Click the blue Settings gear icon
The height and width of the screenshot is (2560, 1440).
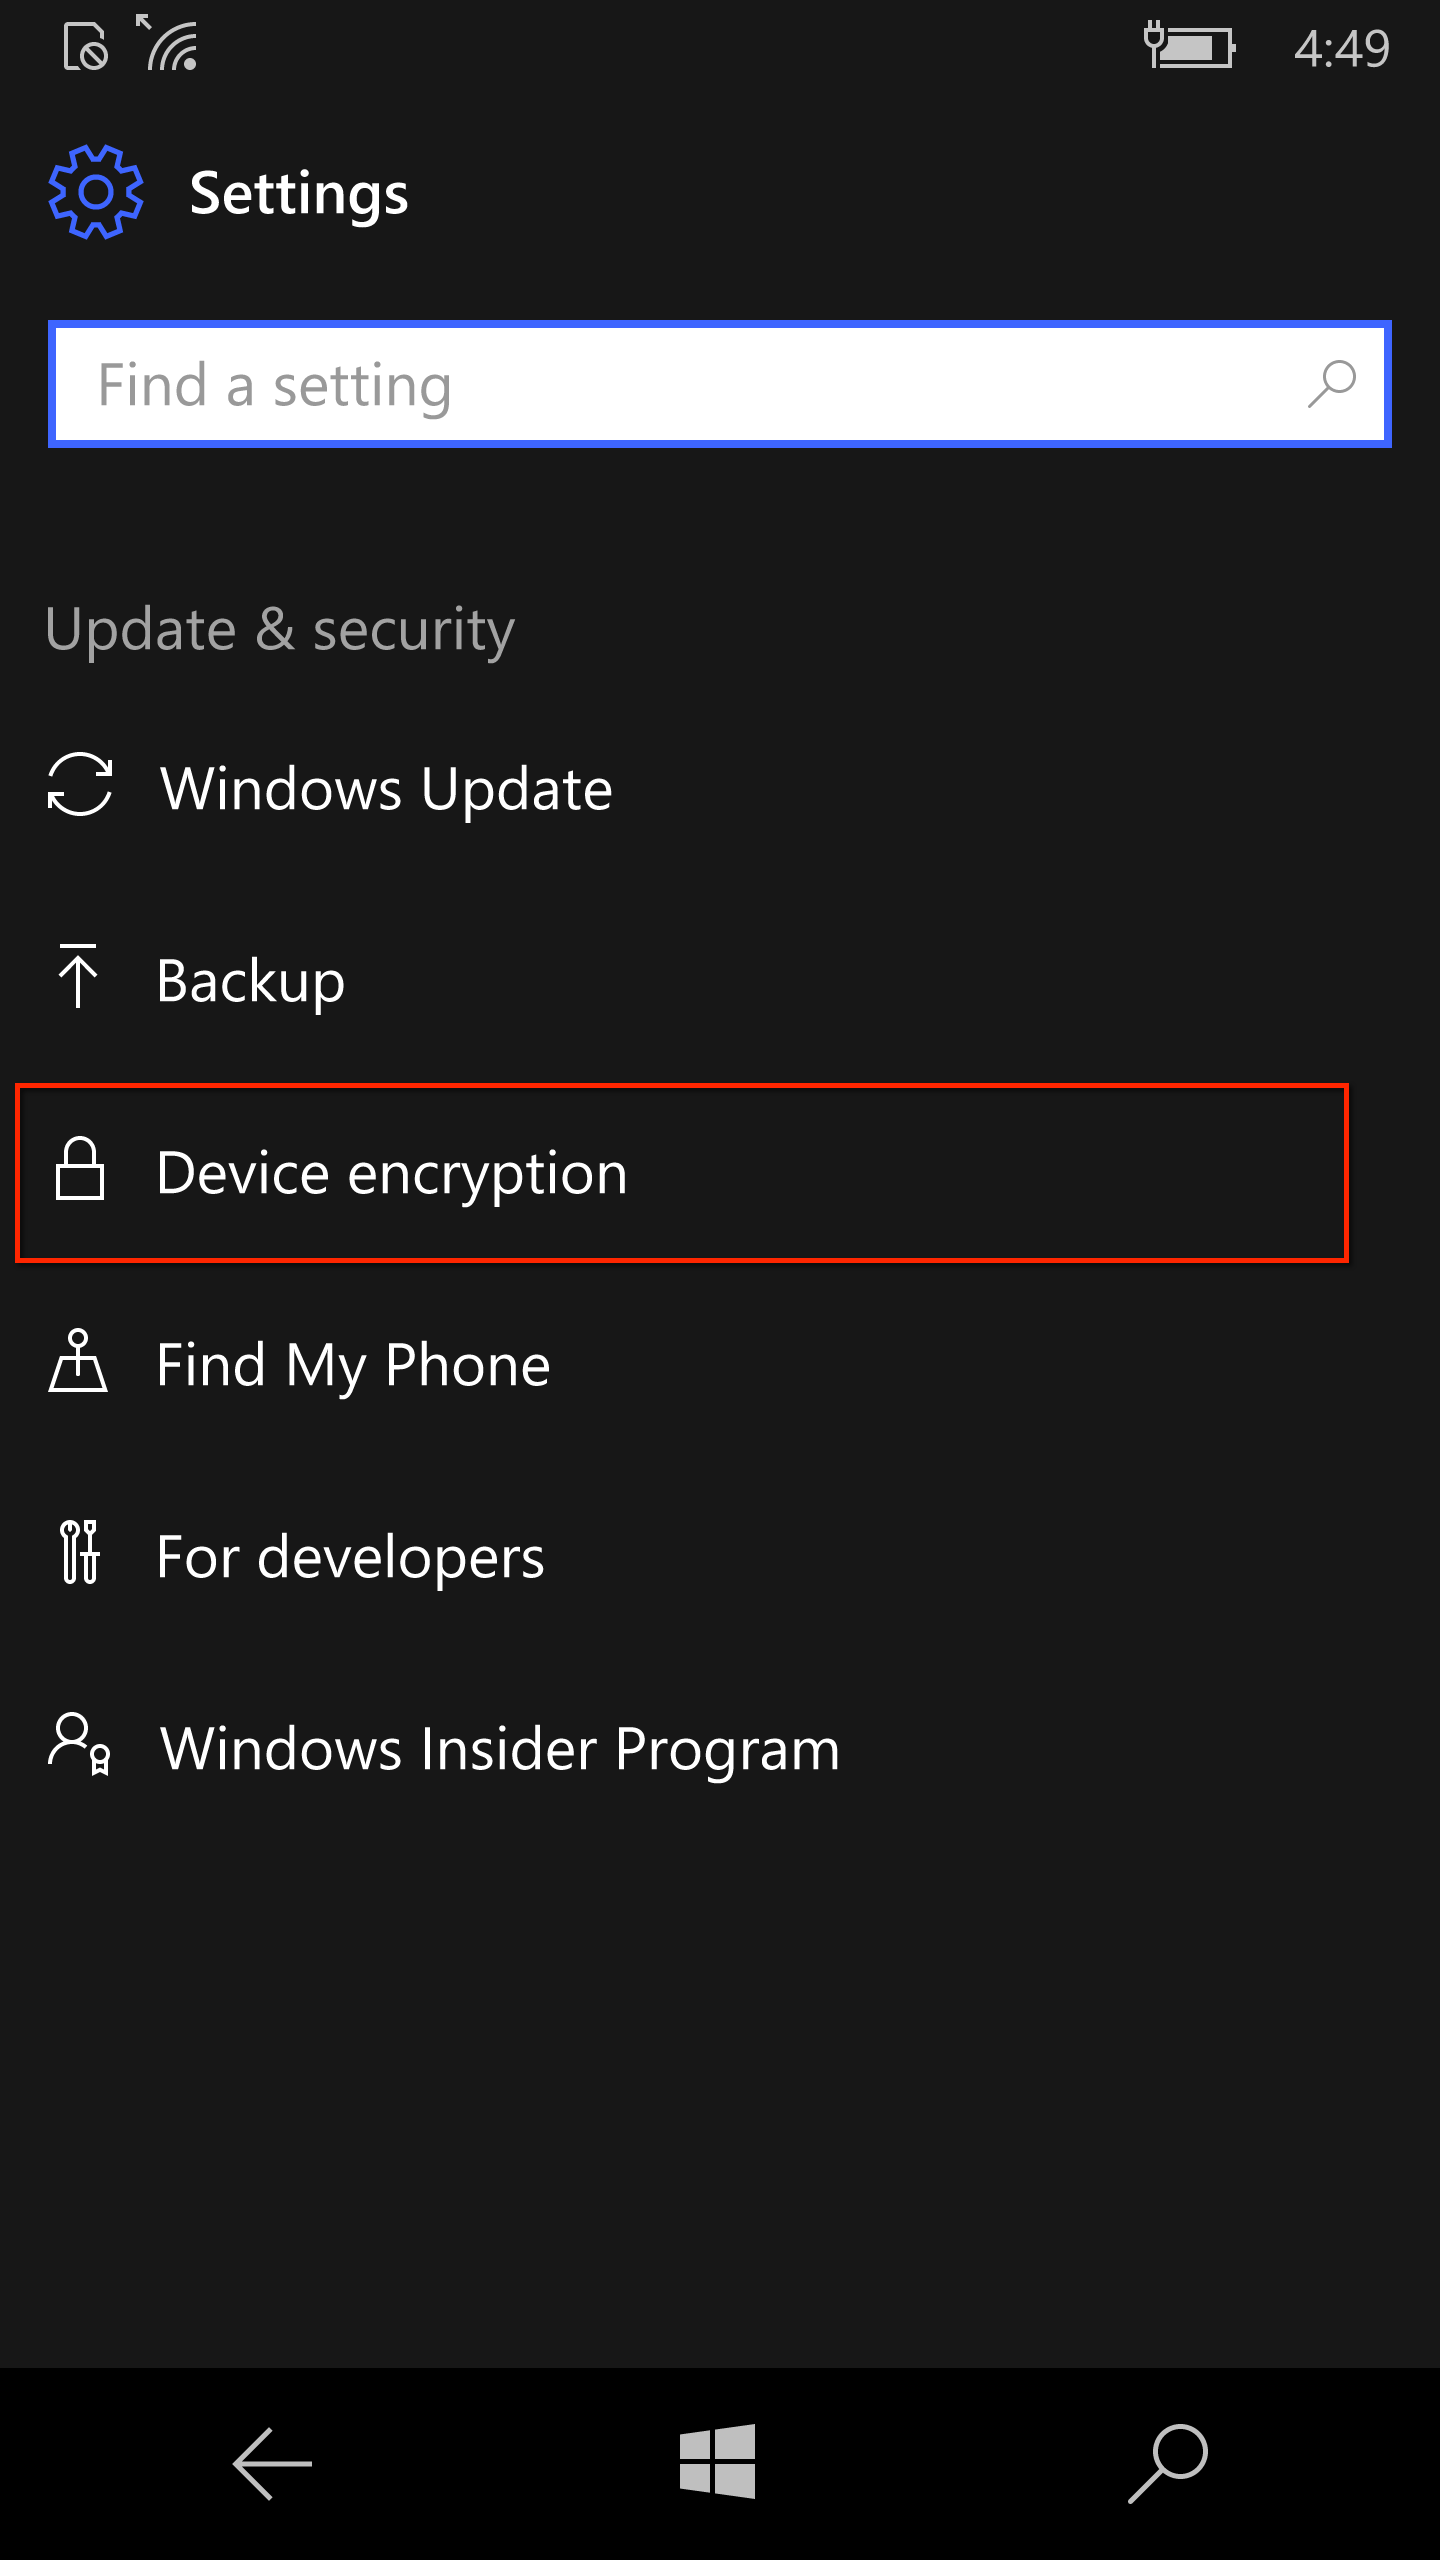(x=96, y=192)
